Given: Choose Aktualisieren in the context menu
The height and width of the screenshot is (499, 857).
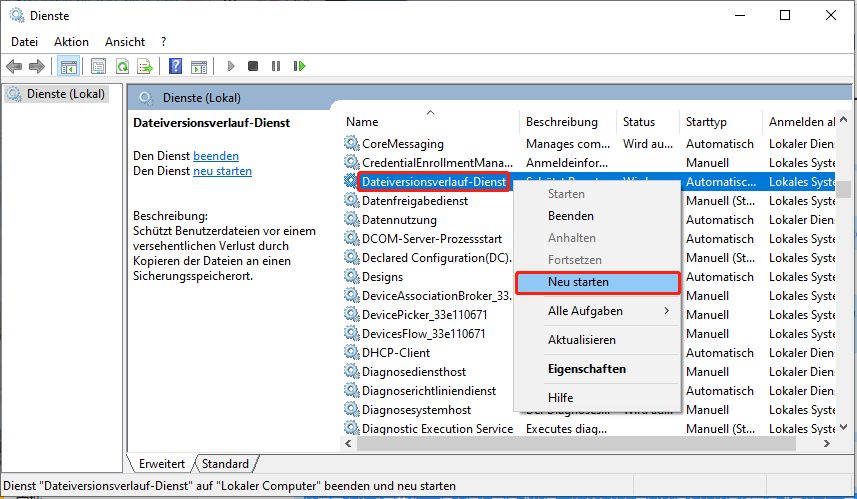Looking at the screenshot, I should pyautogui.click(x=597, y=340).
